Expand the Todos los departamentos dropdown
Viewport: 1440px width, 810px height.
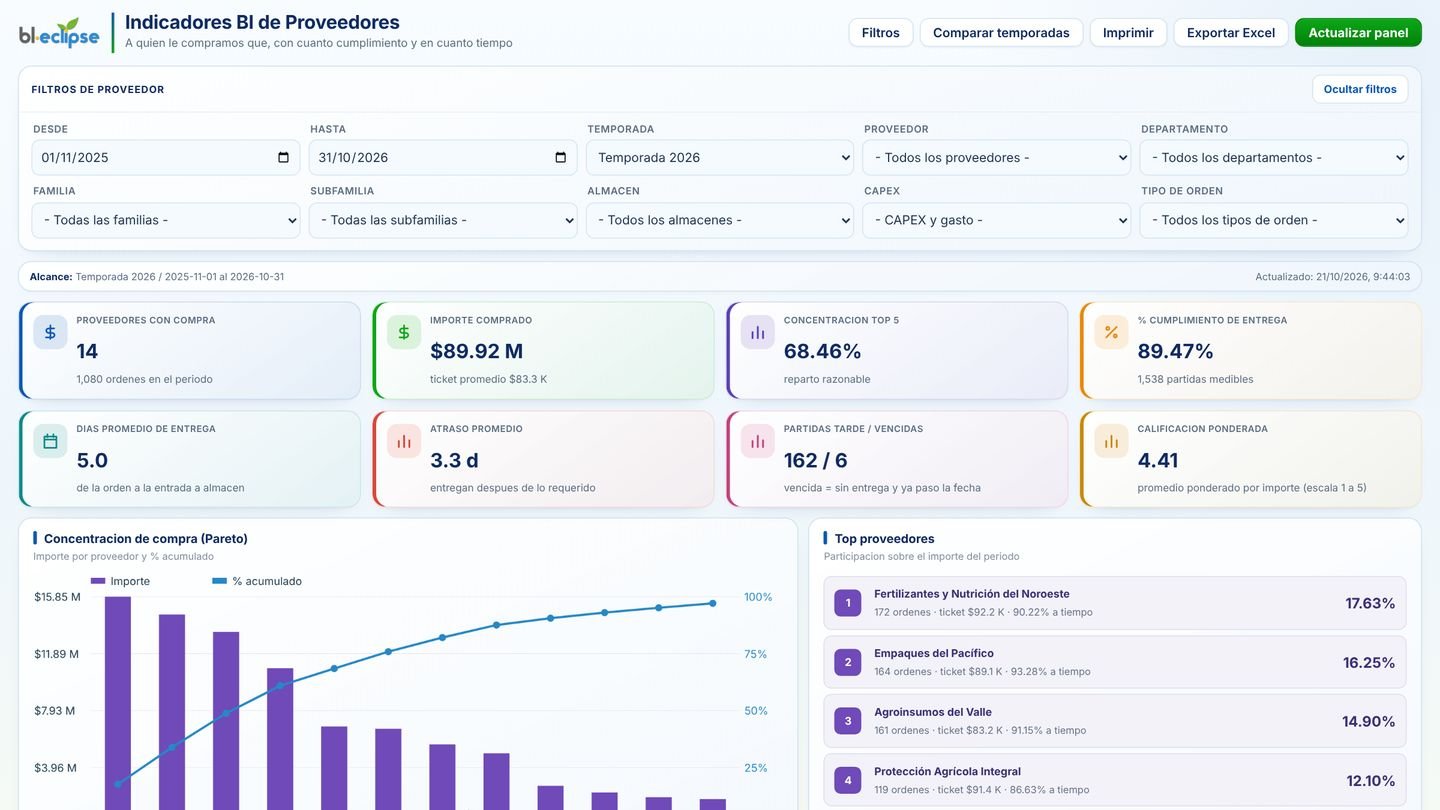pyautogui.click(x=1274, y=158)
